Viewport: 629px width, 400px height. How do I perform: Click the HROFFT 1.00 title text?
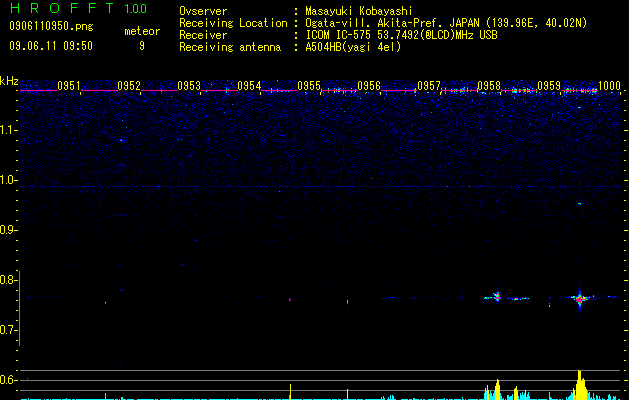[78, 8]
